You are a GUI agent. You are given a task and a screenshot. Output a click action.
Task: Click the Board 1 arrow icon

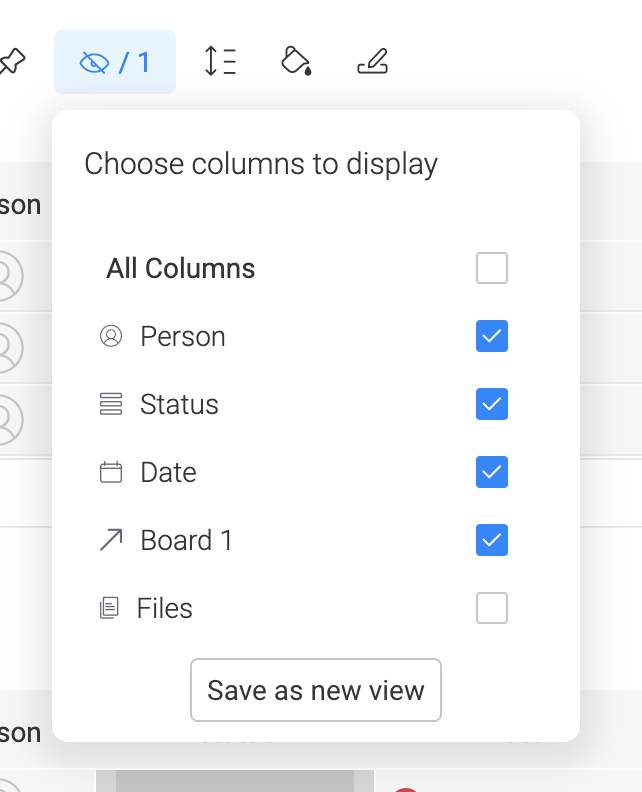[111, 540]
